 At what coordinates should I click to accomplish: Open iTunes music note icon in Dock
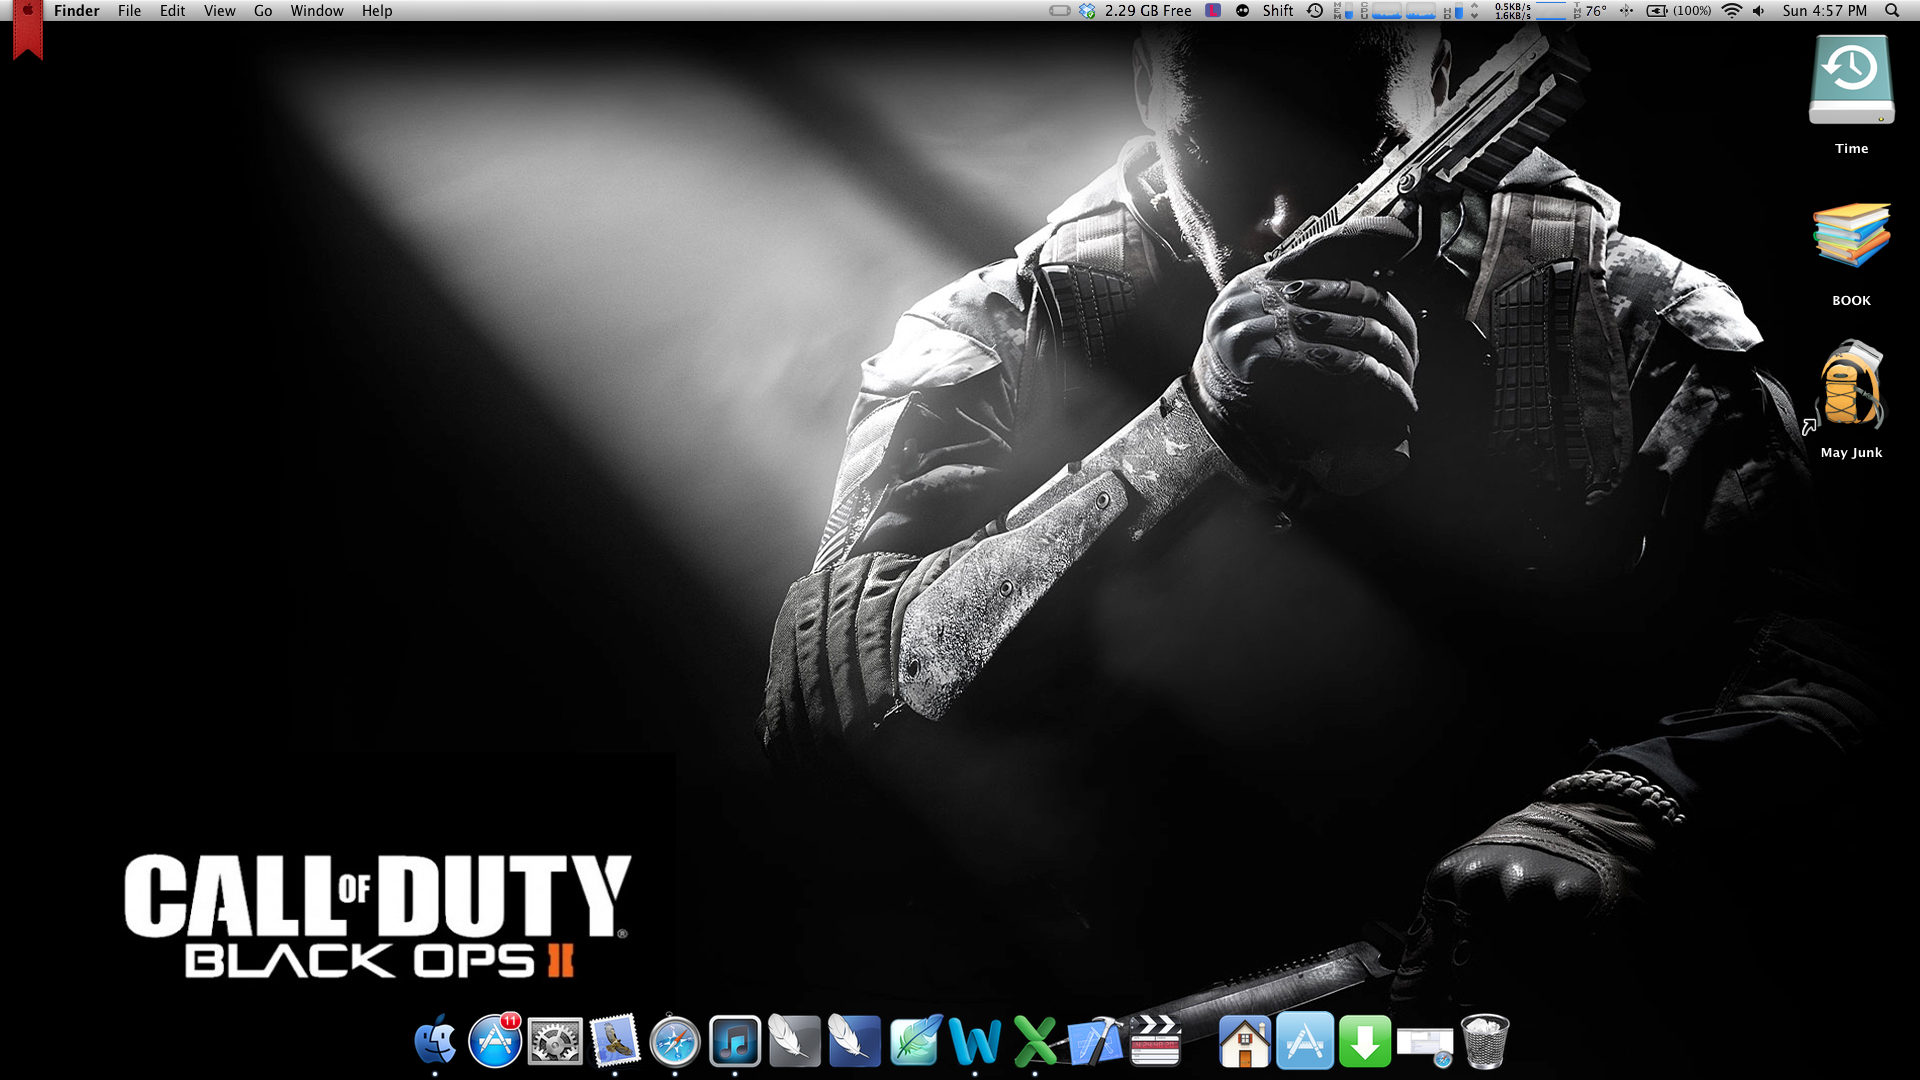[735, 1042]
